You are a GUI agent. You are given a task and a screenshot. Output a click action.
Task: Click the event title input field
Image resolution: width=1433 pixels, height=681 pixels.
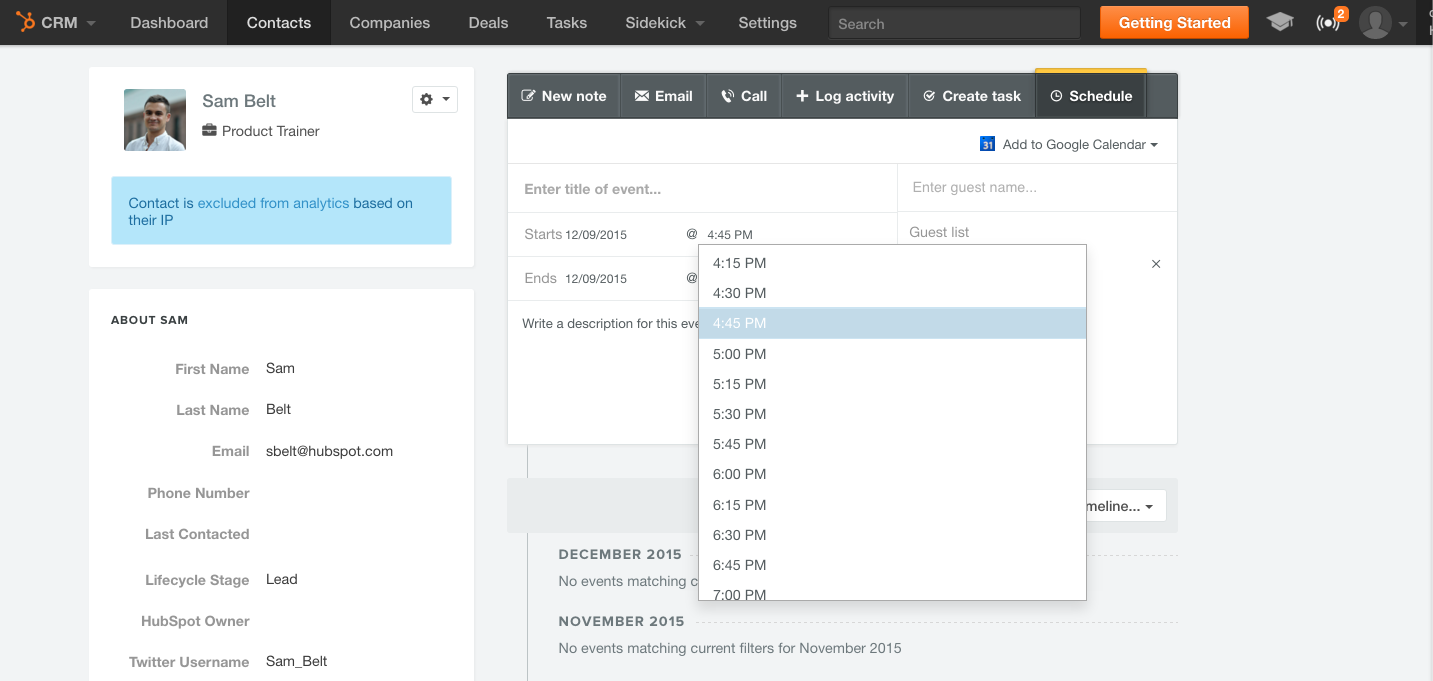tap(702, 189)
